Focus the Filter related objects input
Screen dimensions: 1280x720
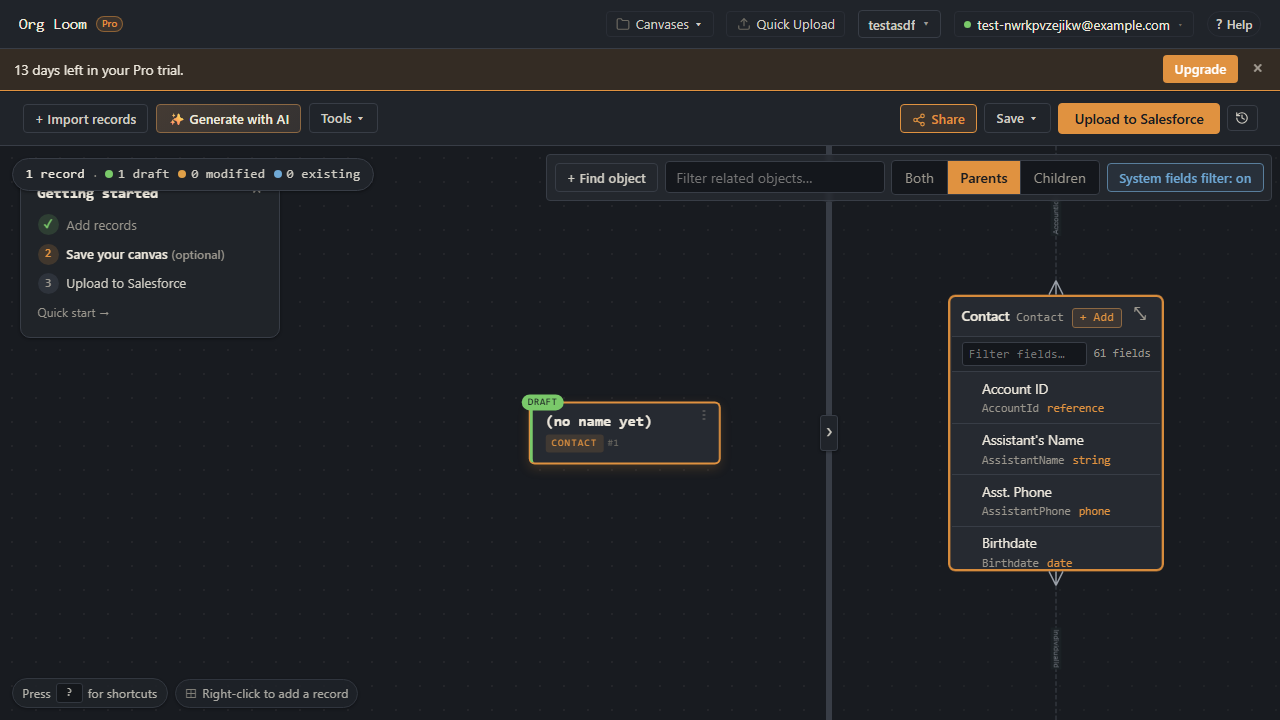pos(775,178)
